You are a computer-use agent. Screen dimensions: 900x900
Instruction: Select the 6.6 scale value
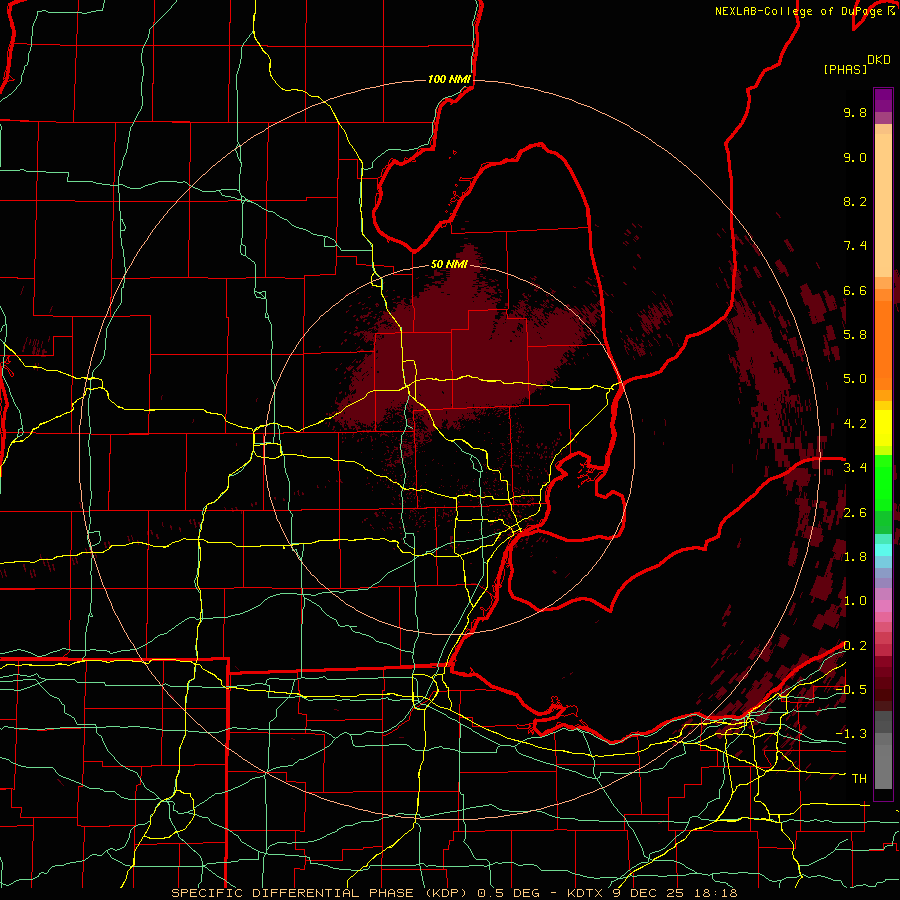coord(855,290)
